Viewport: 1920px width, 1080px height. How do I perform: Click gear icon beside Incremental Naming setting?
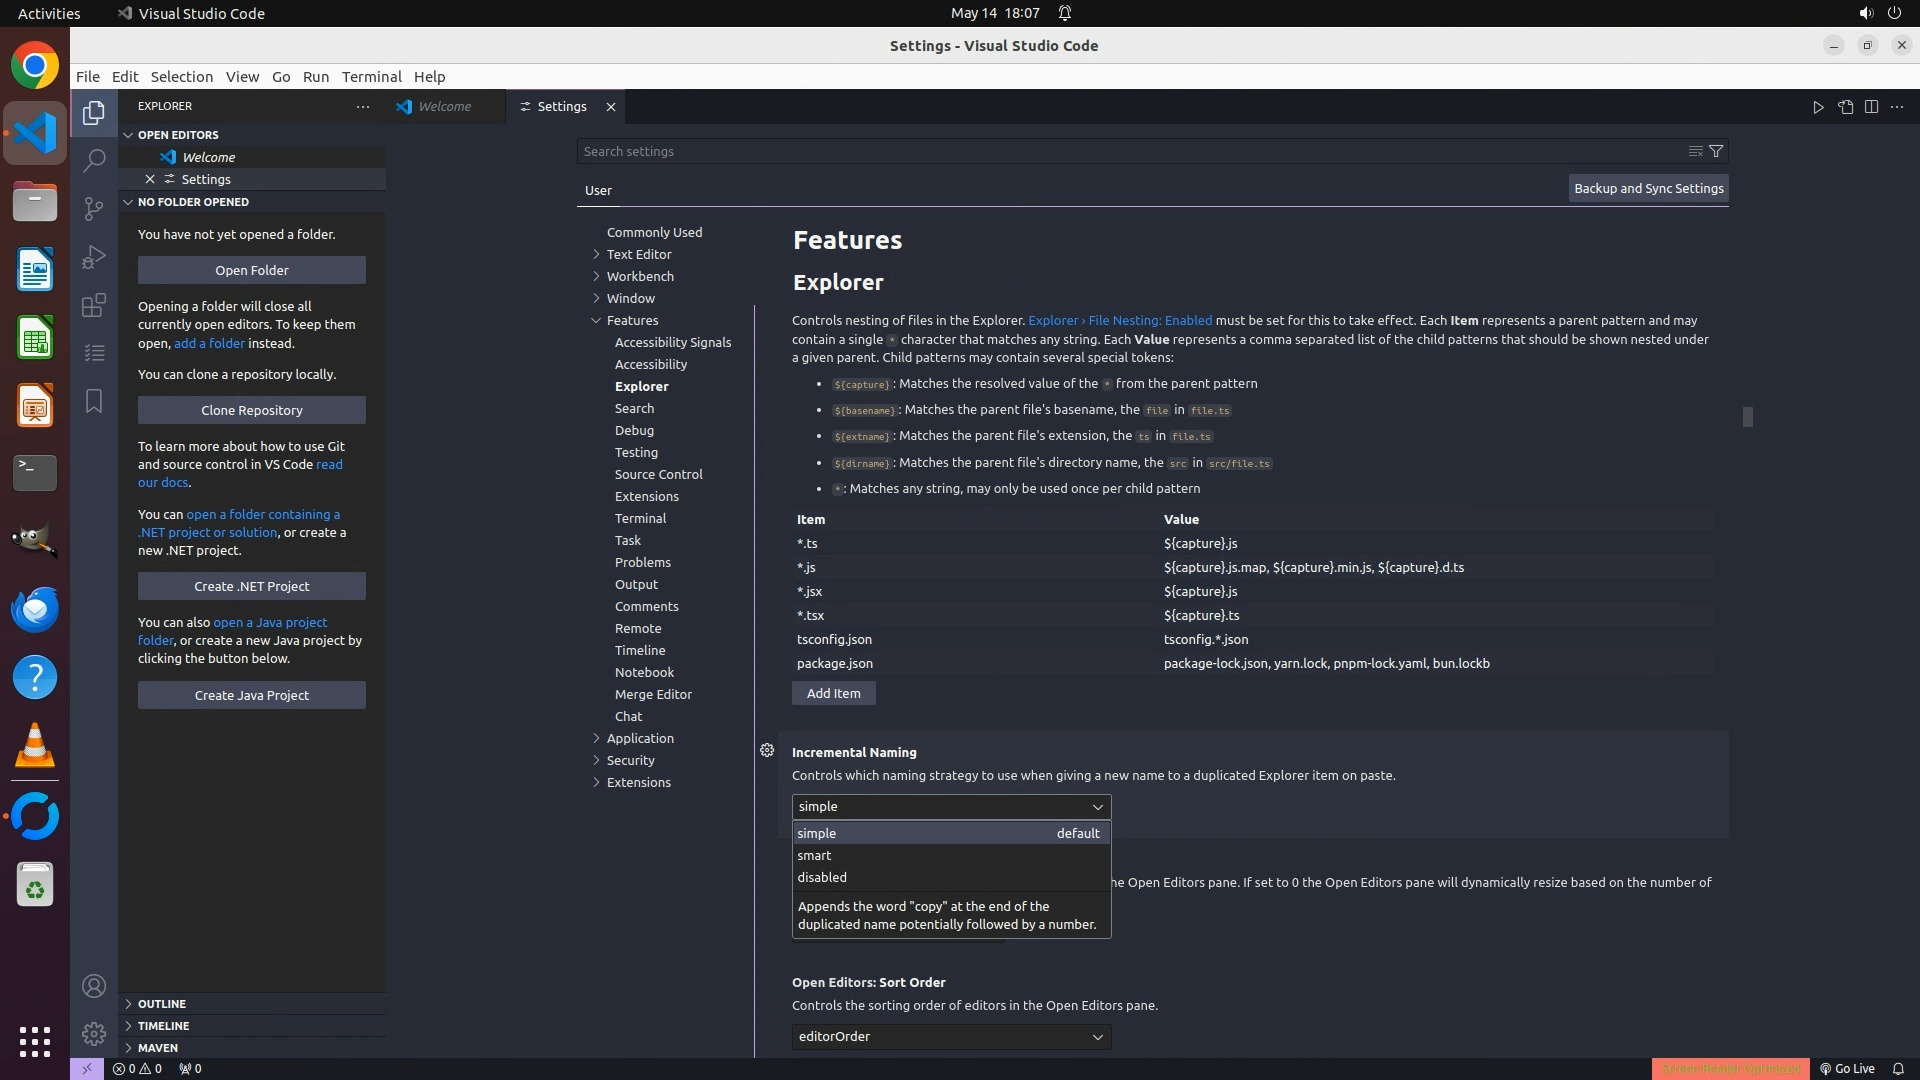767,750
